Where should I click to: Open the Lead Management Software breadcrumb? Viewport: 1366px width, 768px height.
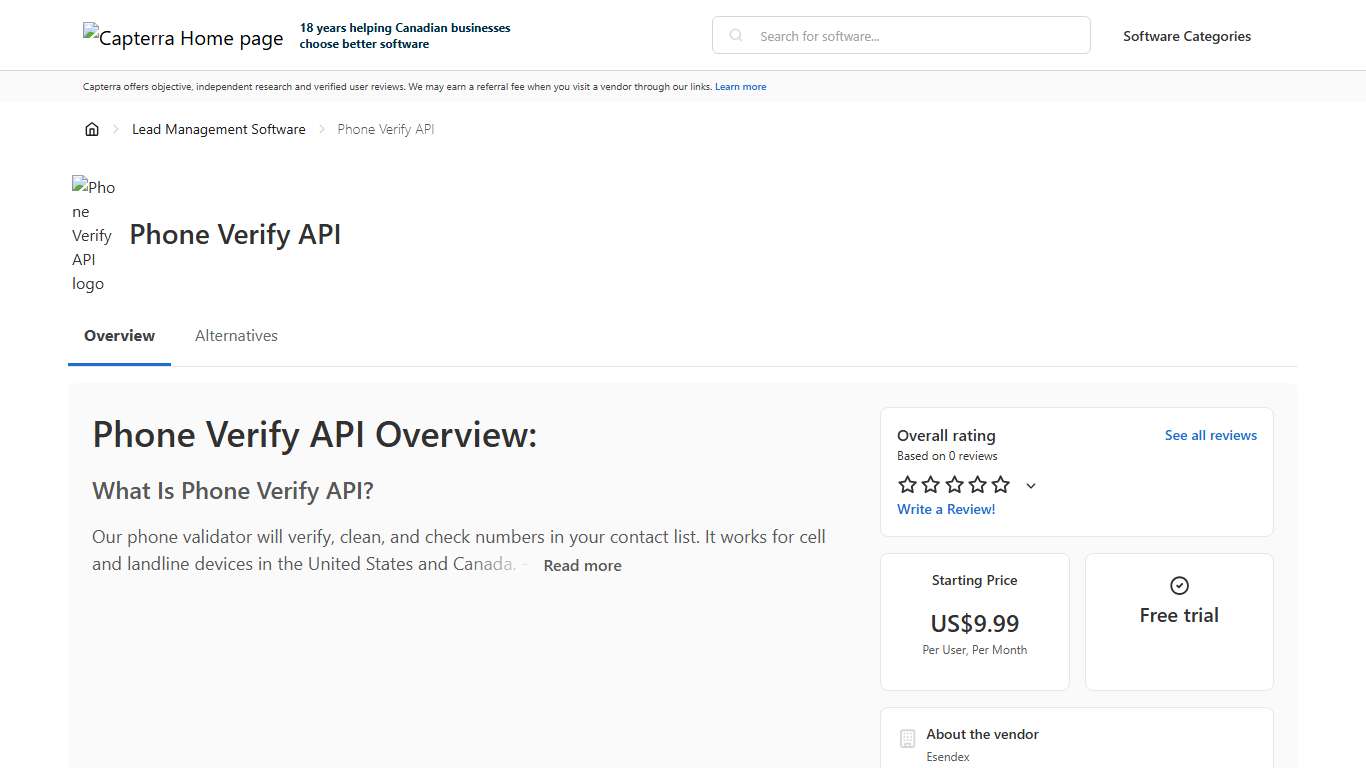[218, 128]
